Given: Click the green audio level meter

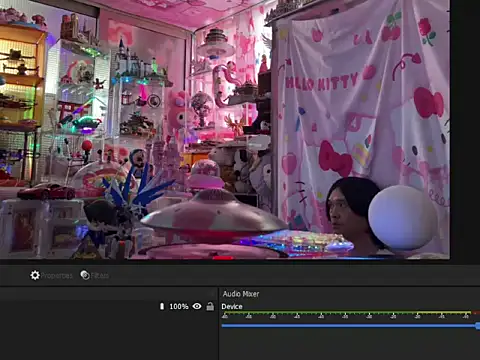Looking at the screenshot, I should 319,313.
